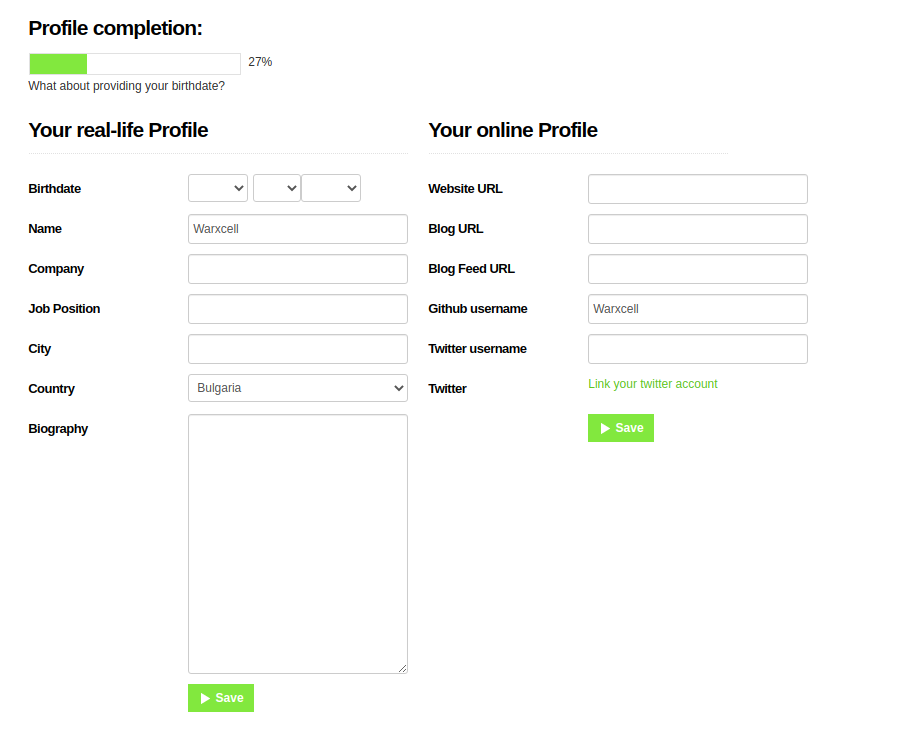
Task: Focus the Twitter username input
Action: coord(698,349)
